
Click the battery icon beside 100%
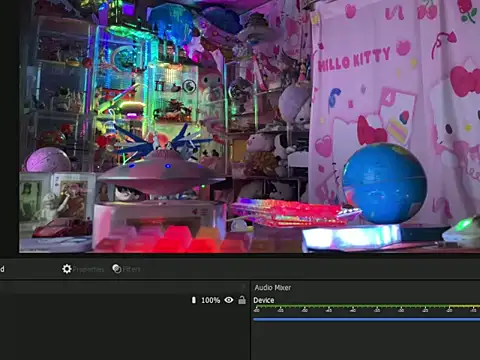194,300
